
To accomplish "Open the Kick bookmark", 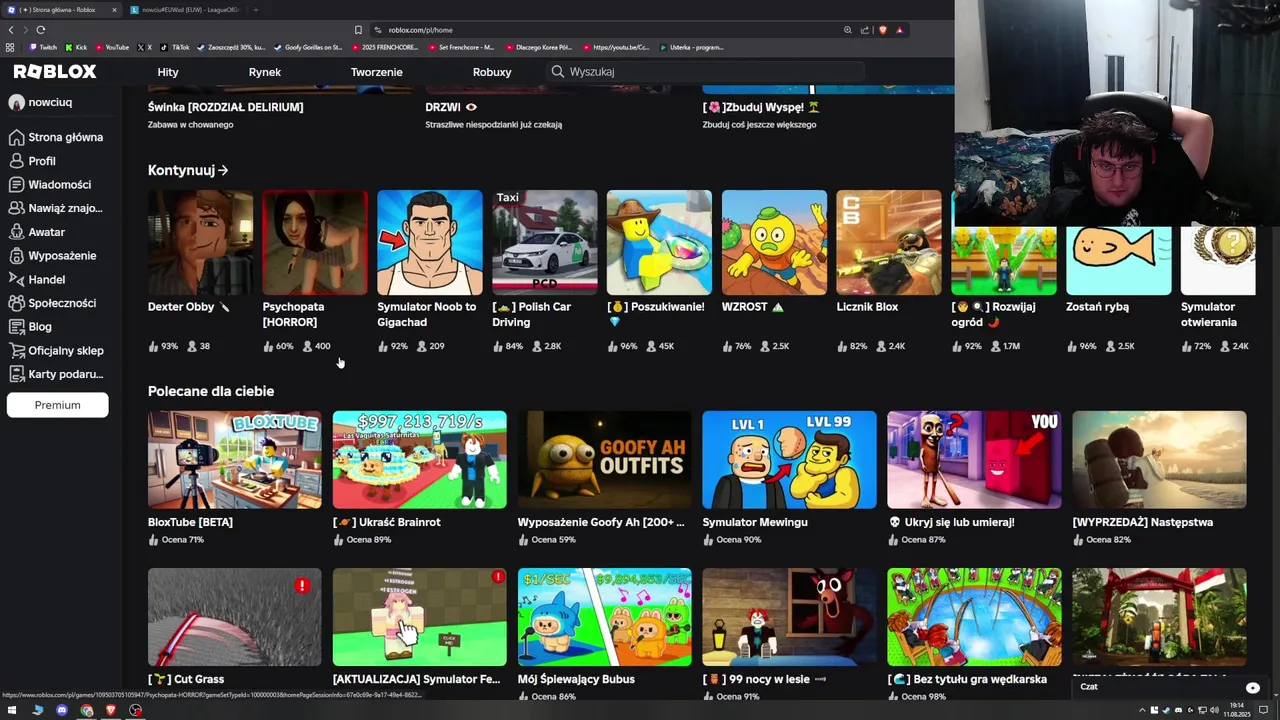I will pyautogui.click(x=77, y=47).
